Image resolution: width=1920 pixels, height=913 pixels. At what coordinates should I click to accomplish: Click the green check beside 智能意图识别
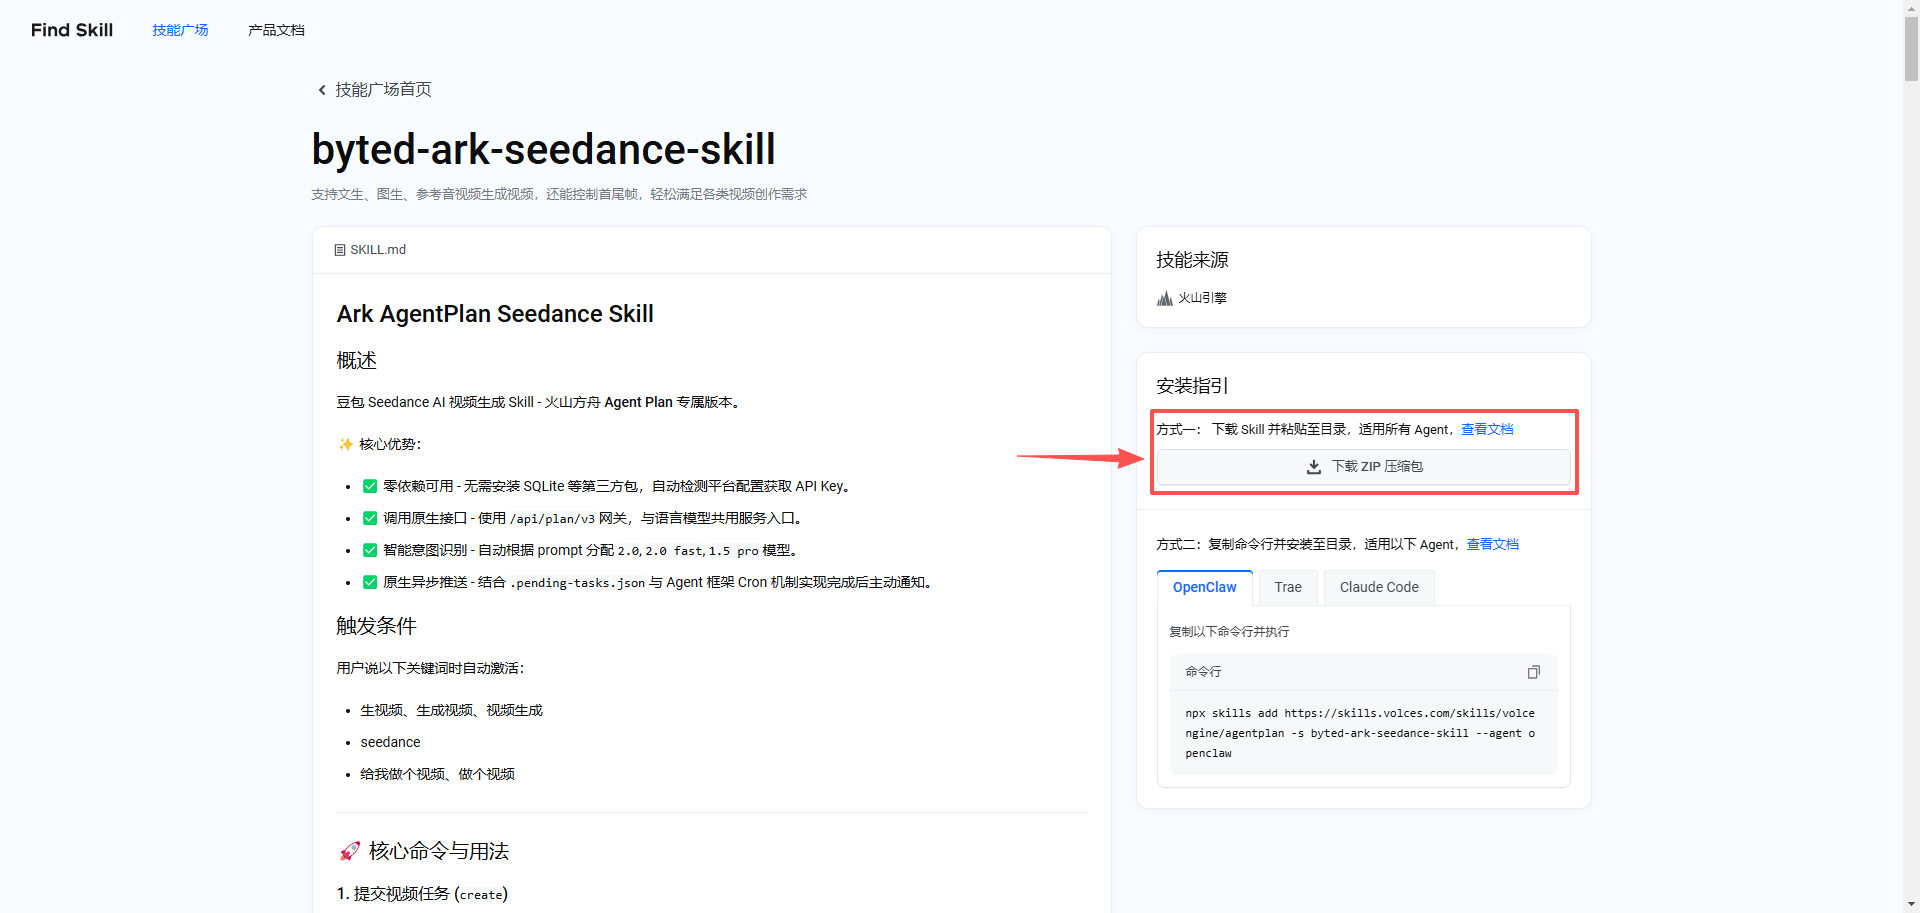point(370,550)
